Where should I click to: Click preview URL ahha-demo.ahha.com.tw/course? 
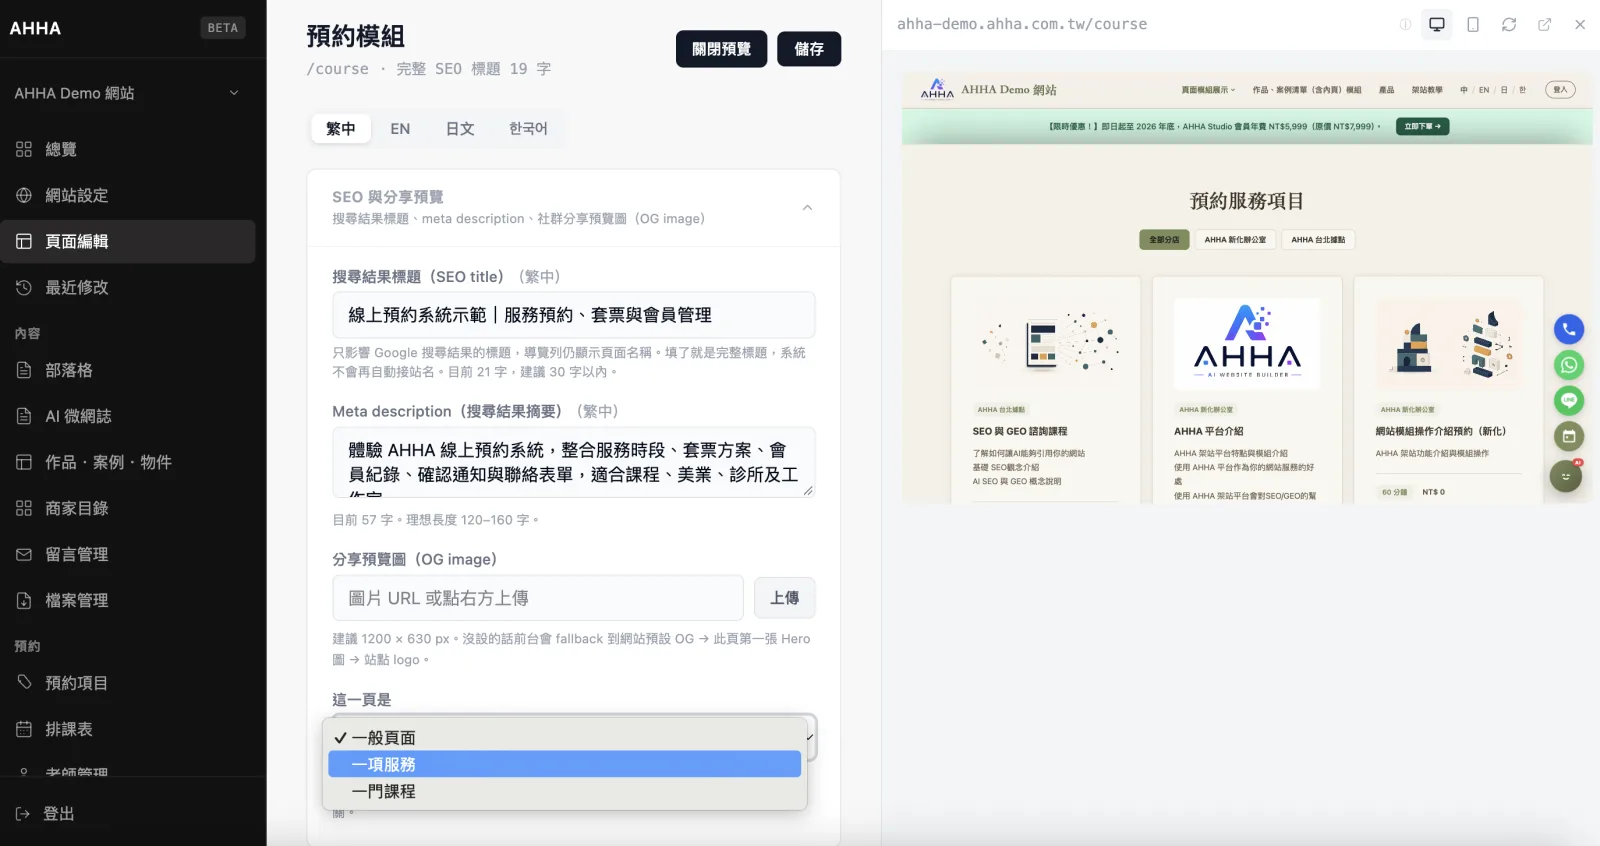[x=1022, y=24]
